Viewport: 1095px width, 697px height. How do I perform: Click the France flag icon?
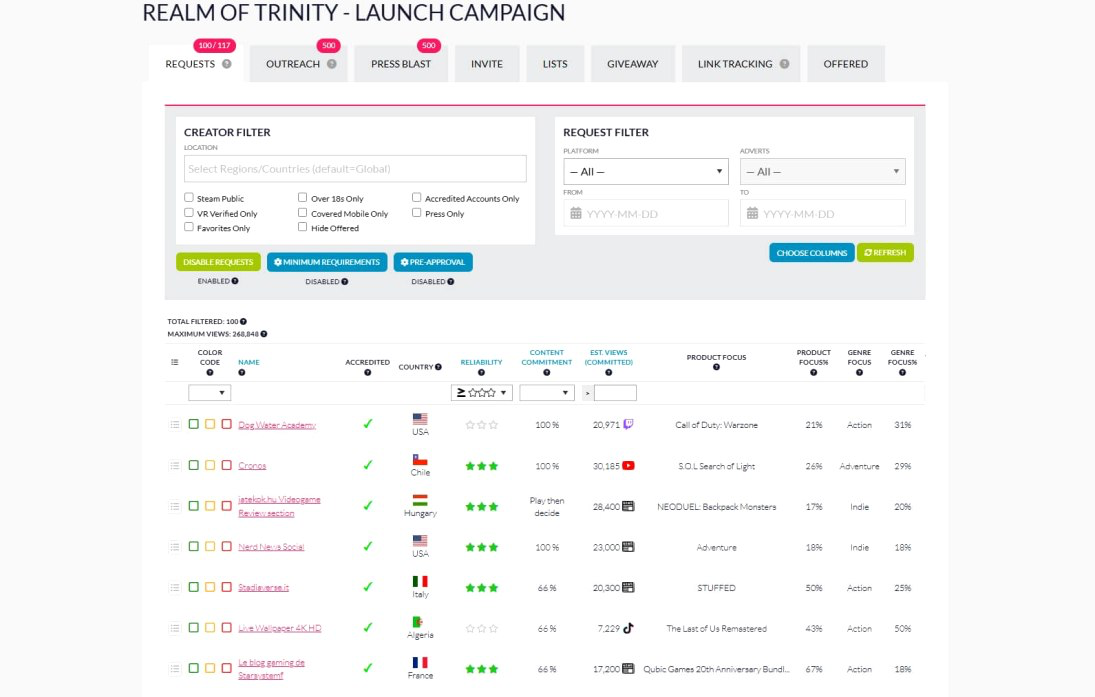point(420,662)
